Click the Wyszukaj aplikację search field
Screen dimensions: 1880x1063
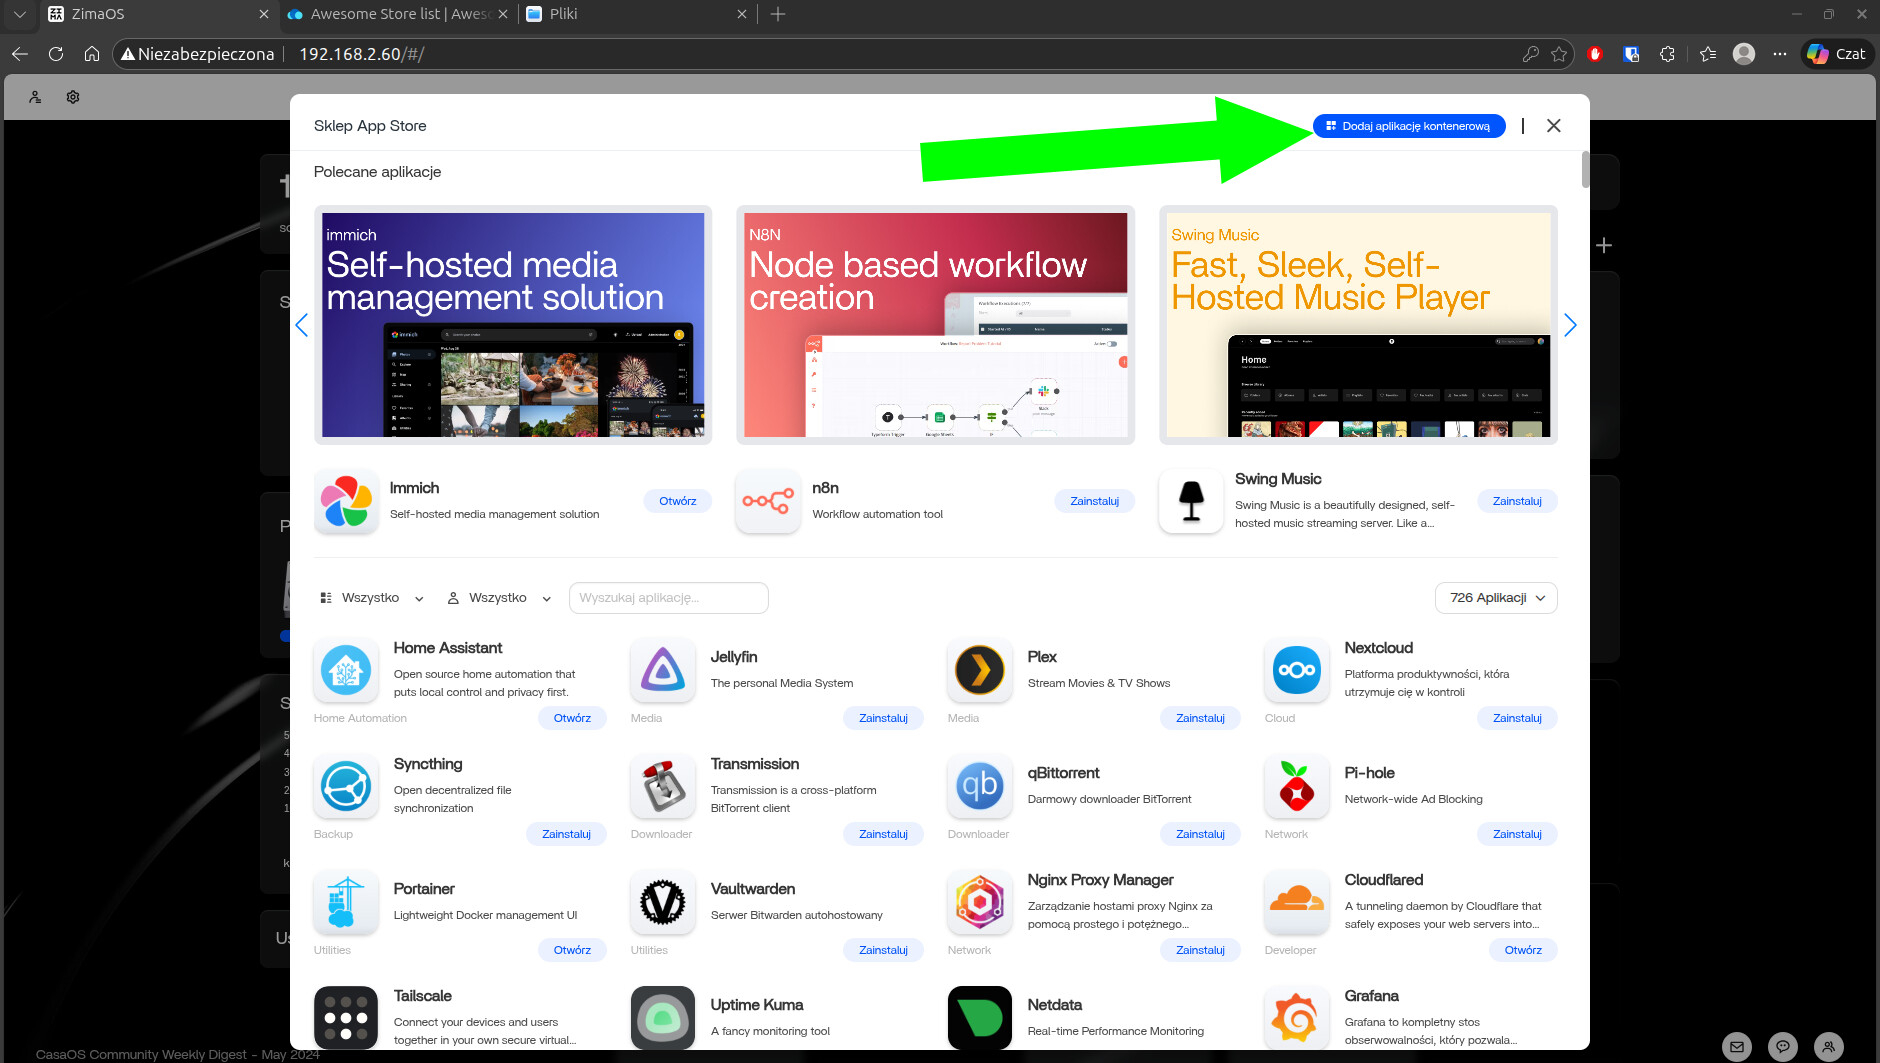coord(668,598)
